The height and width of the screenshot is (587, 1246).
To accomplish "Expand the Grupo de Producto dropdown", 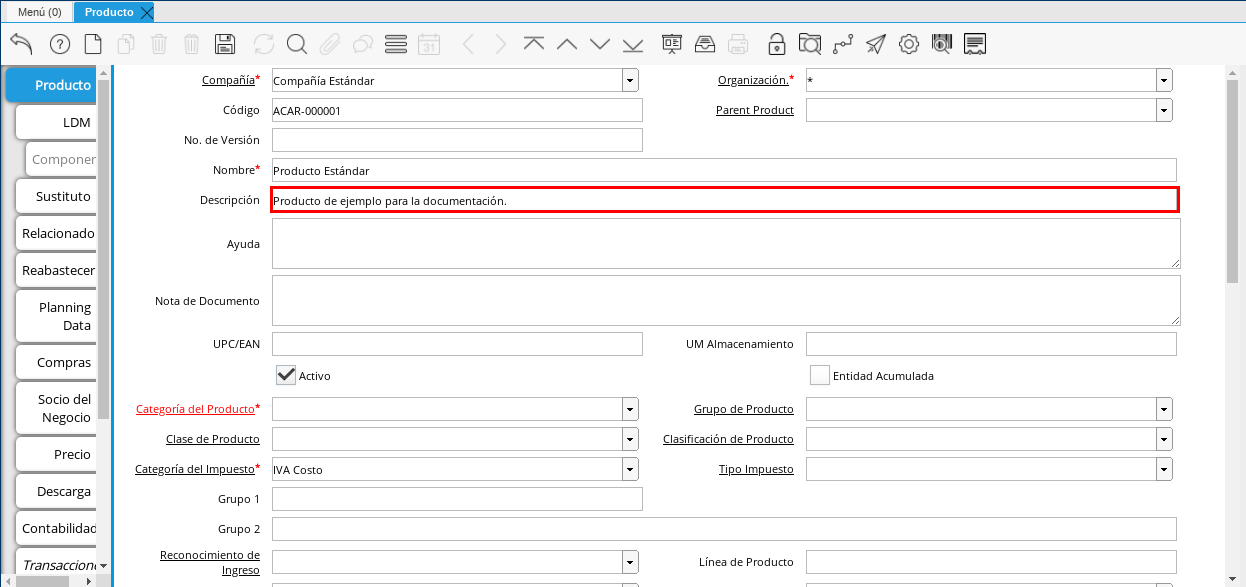I will tap(1164, 409).
